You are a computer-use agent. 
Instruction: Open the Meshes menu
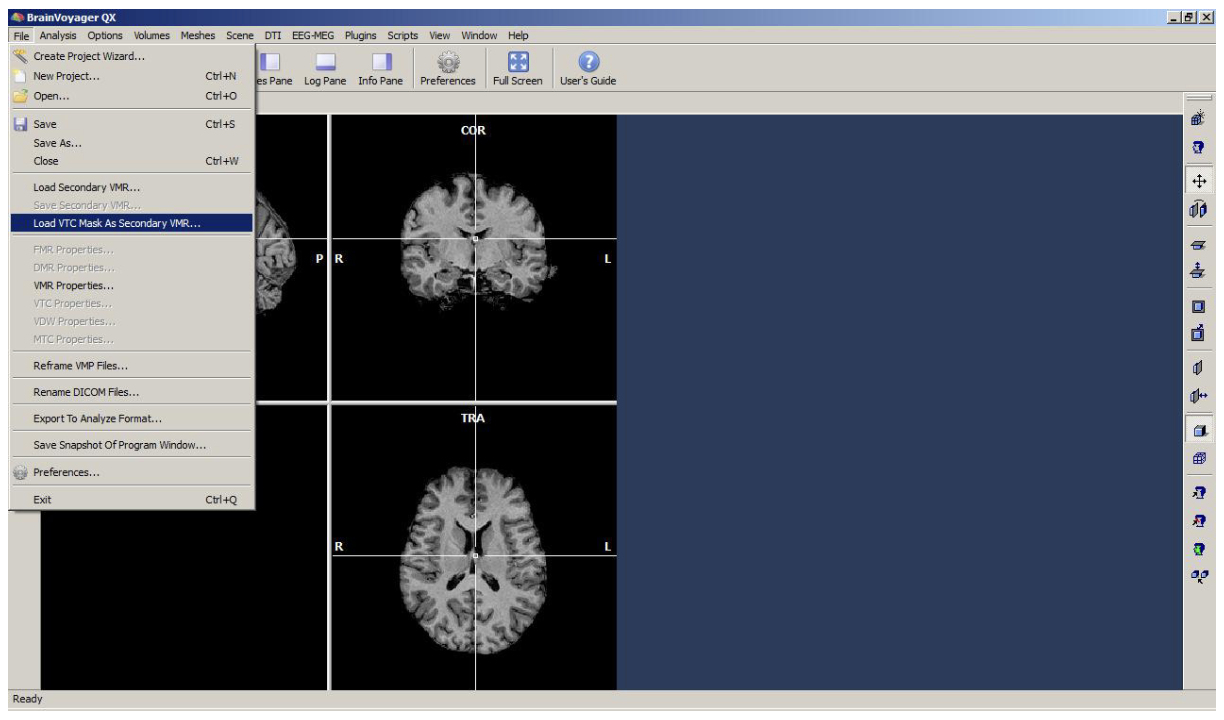pos(199,36)
